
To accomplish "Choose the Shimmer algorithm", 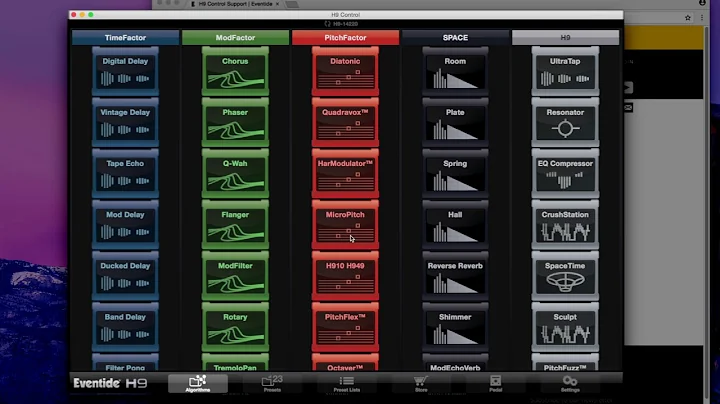I will (455, 327).
